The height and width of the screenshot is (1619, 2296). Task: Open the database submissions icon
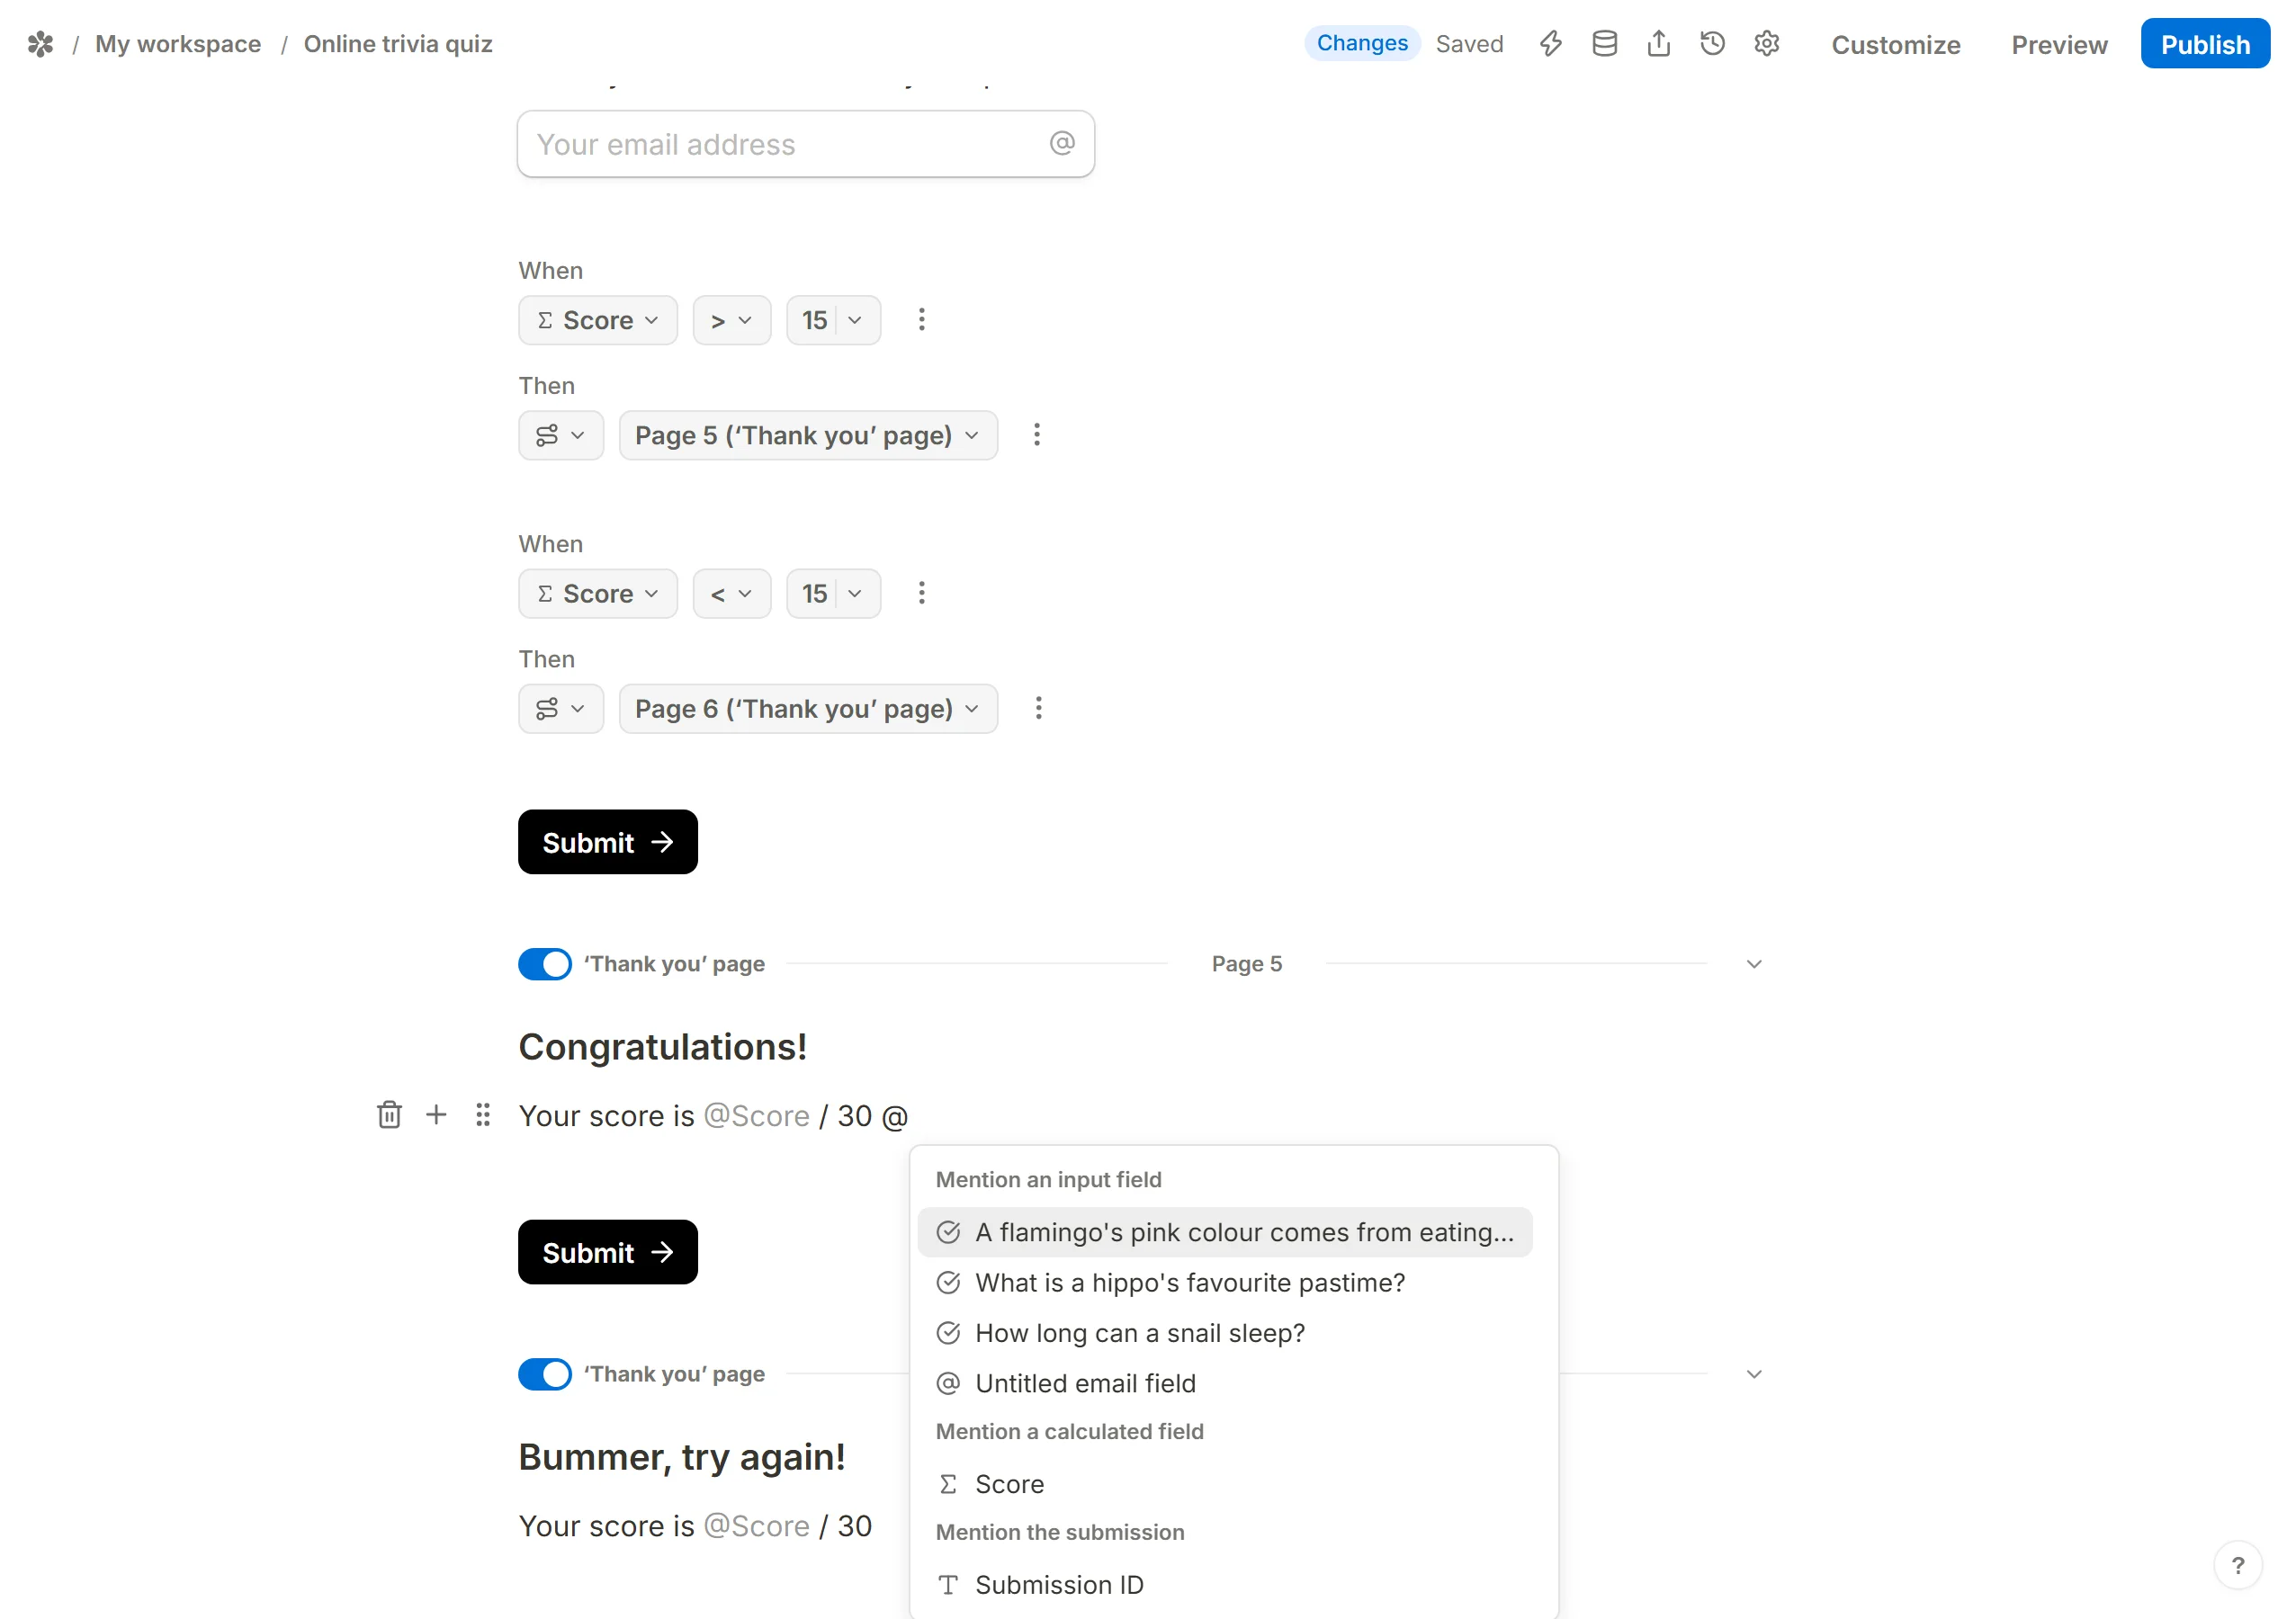coord(1604,44)
